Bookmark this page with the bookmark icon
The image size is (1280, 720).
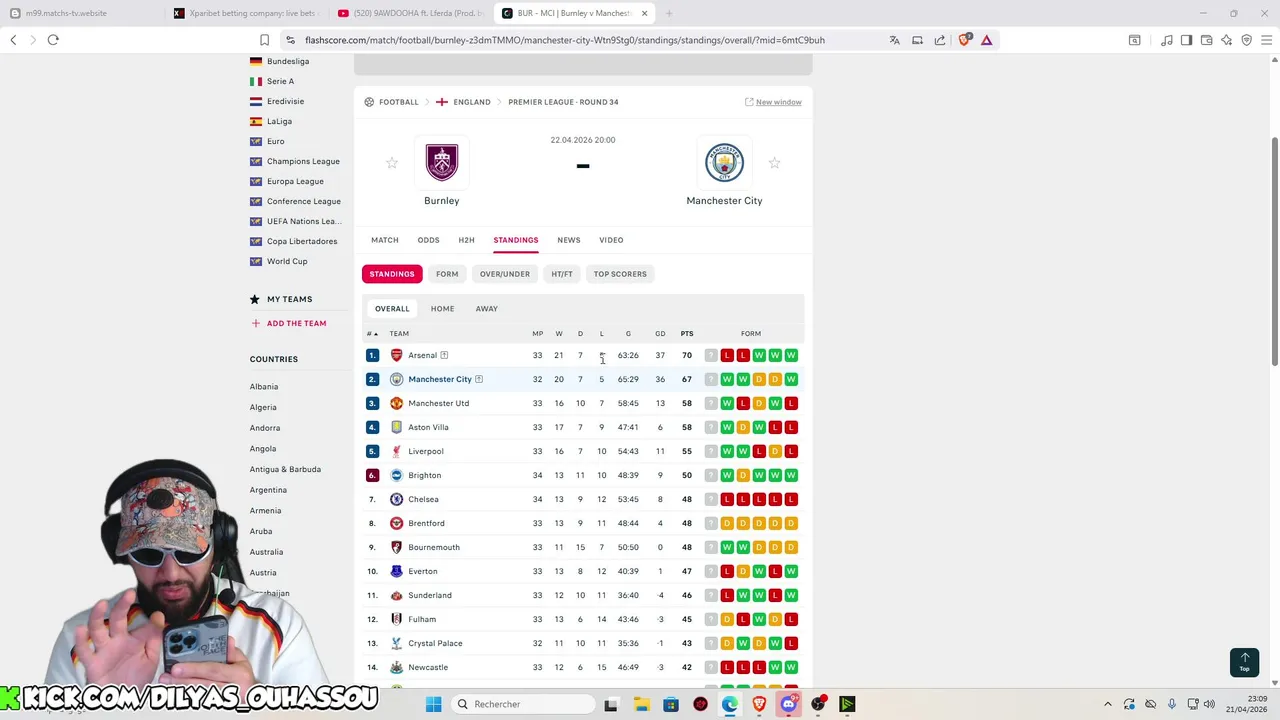tap(264, 40)
